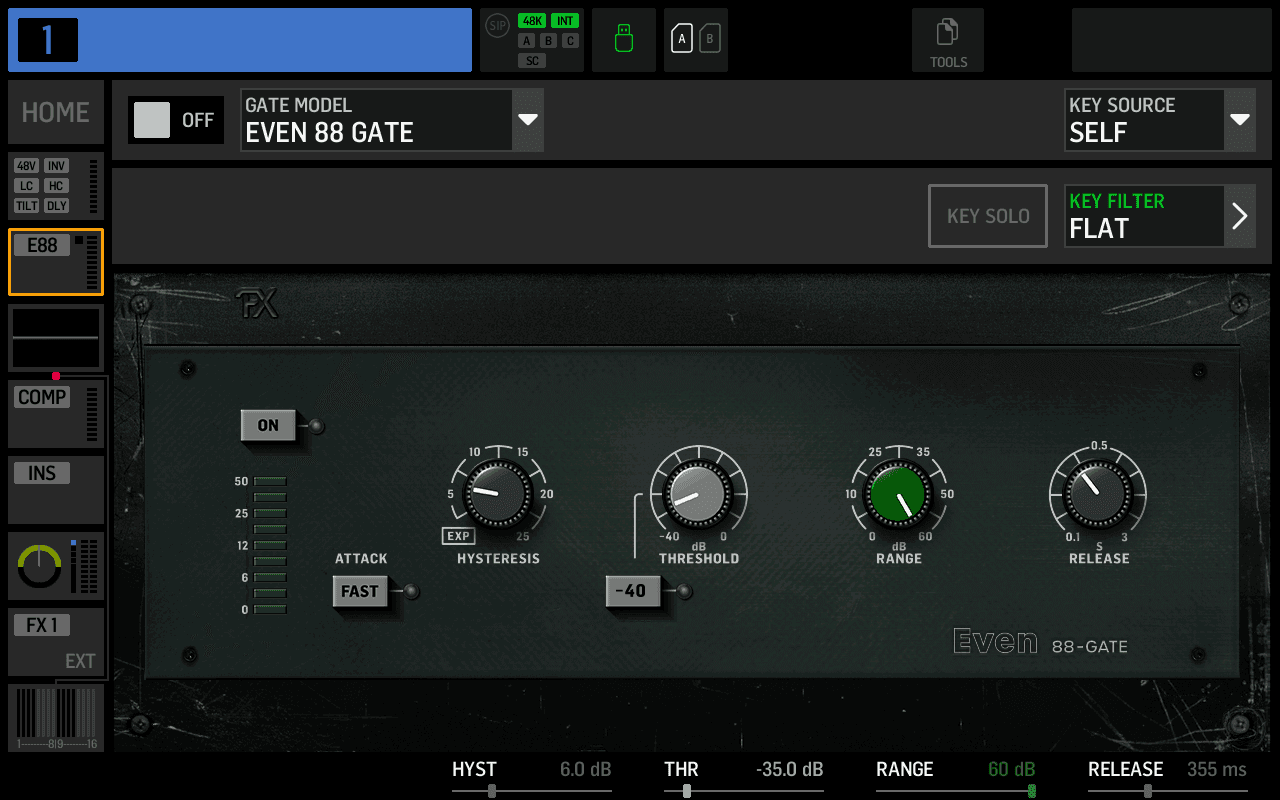Viewport: 1280px width, 800px height.
Task: Select the E88 gate section
Action: pos(56,262)
